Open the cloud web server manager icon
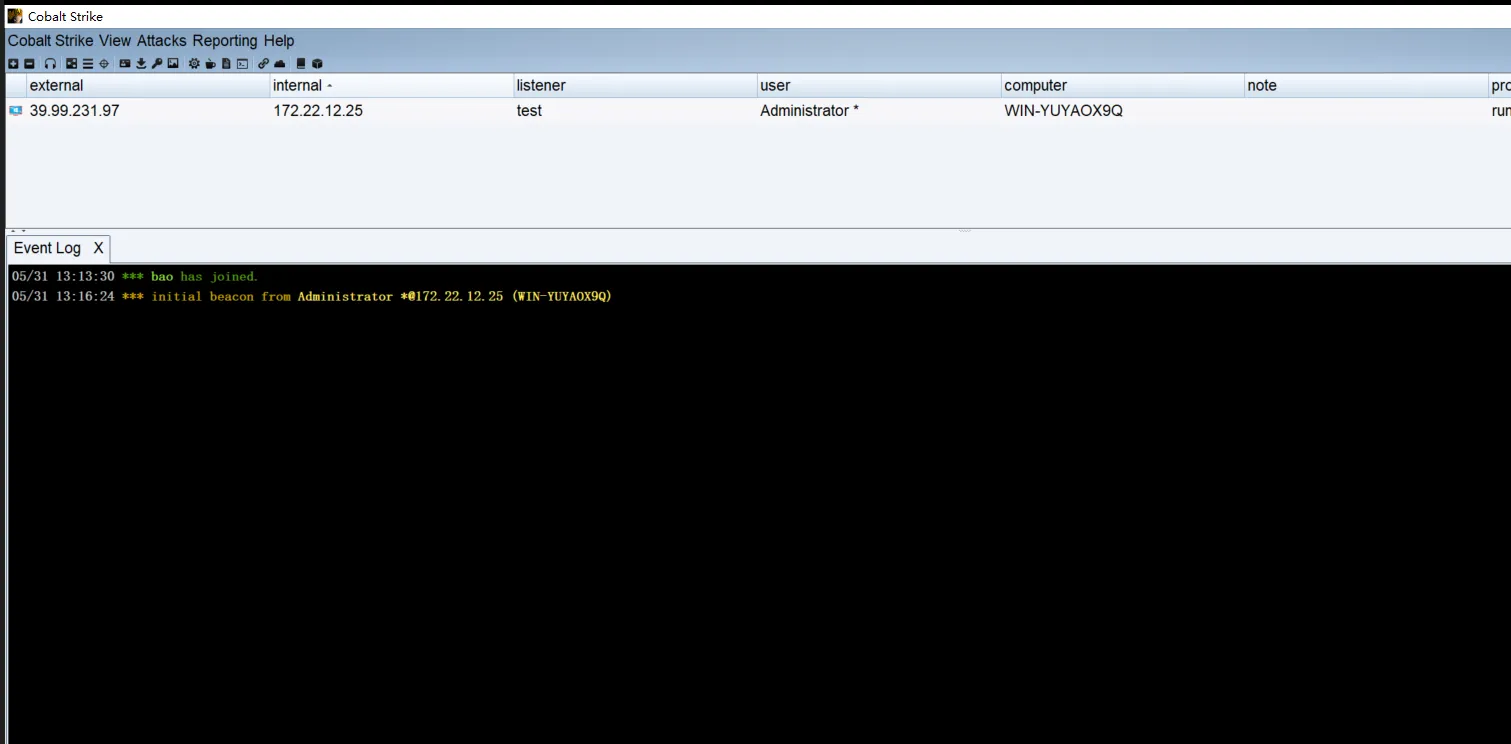Viewport: 1511px width, 744px height. coord(279,64)
